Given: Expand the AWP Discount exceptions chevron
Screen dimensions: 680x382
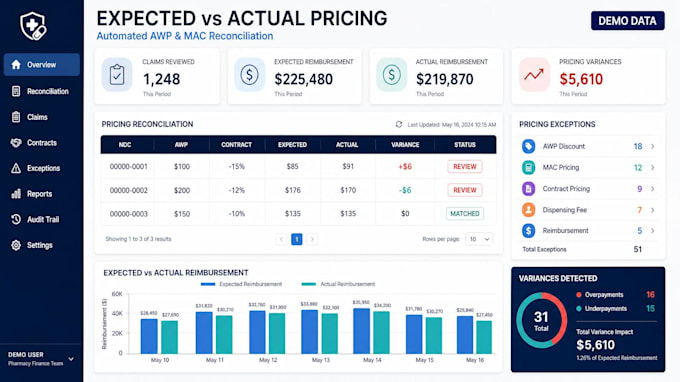Looking at the screenshot, I should [x=652, y=147].
